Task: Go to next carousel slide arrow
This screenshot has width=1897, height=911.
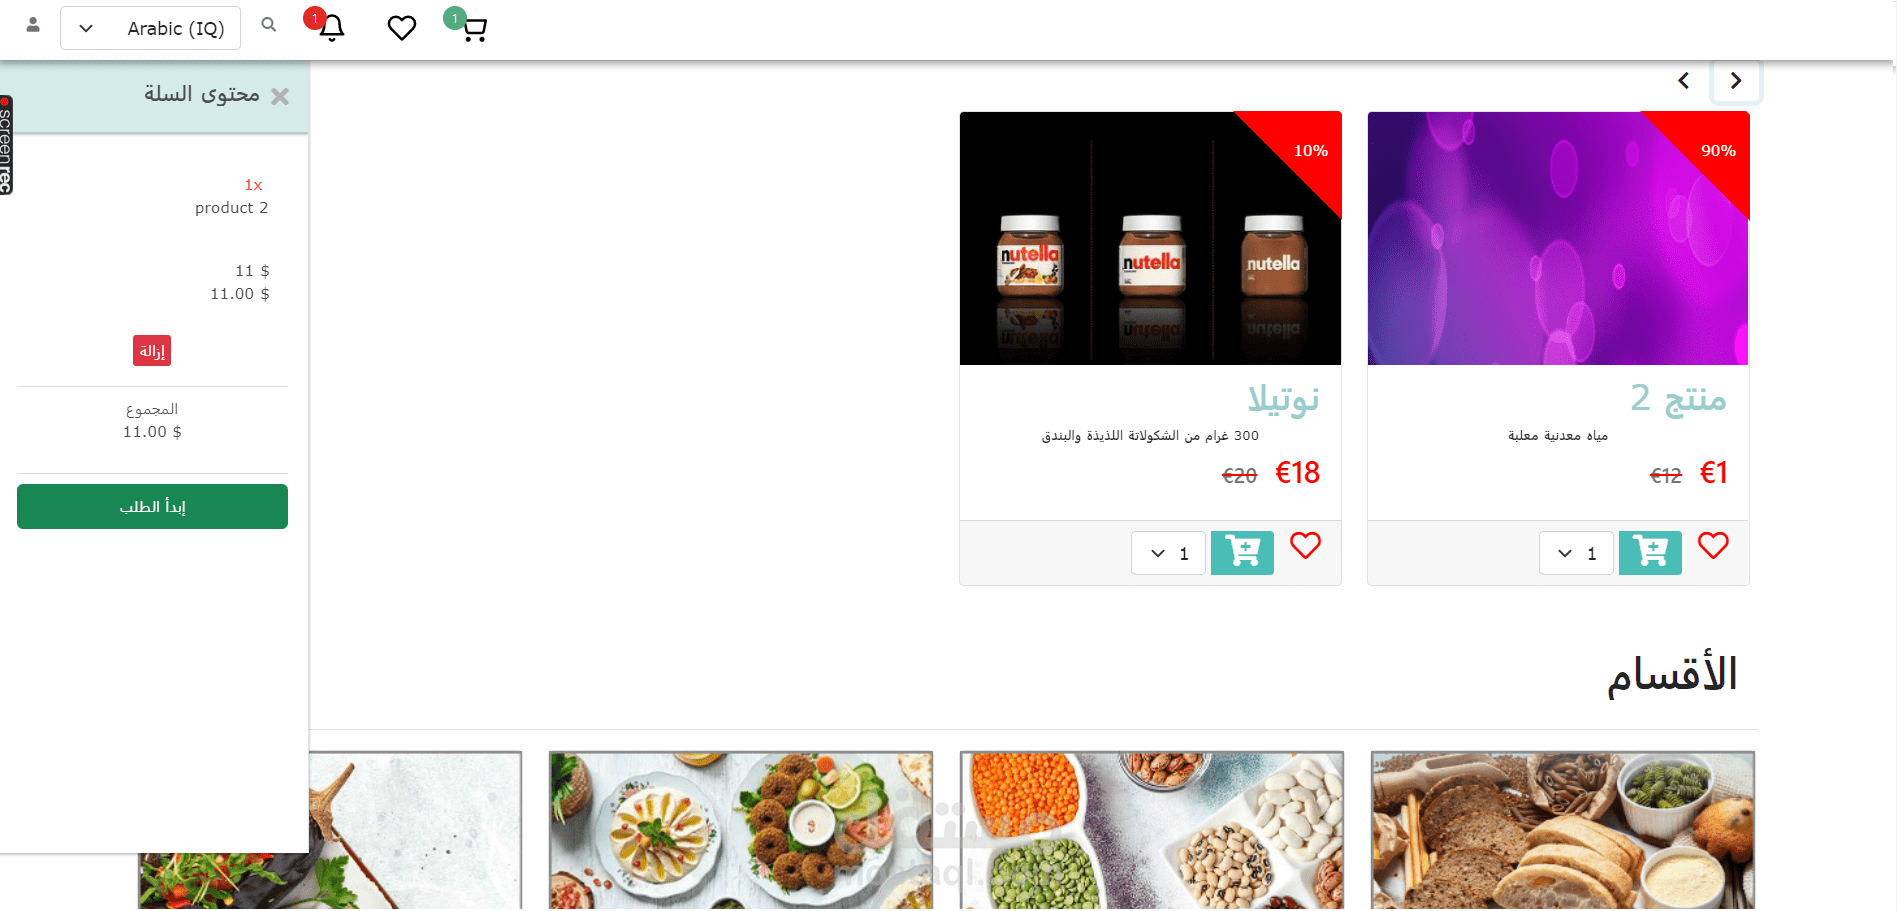Action: click(x=1736, y=81)
